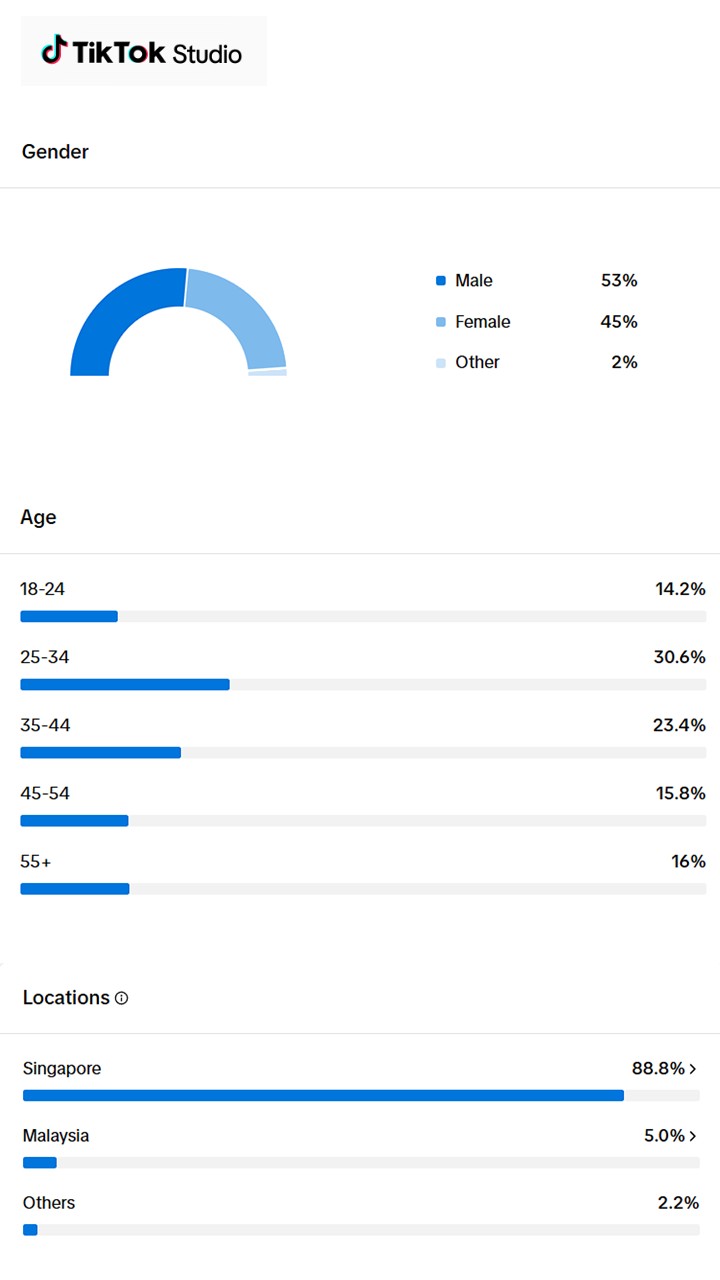
Task: Click the Singapore progress bar
Action: 323,1096
